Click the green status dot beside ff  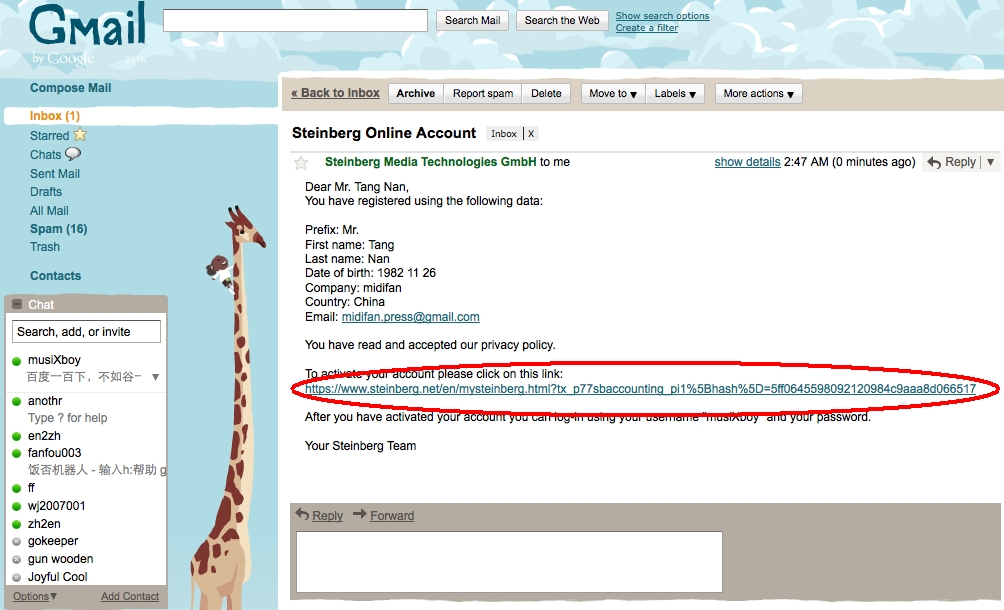17,488
